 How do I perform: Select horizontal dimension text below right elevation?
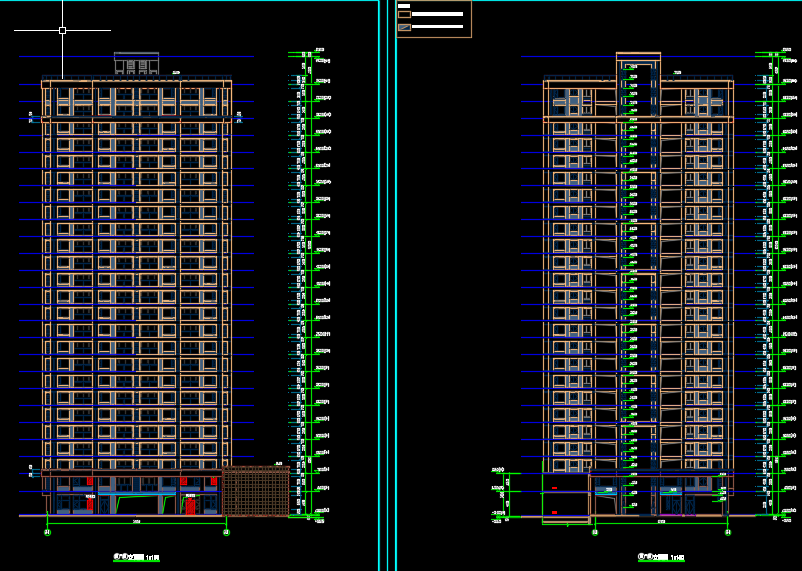661,522
